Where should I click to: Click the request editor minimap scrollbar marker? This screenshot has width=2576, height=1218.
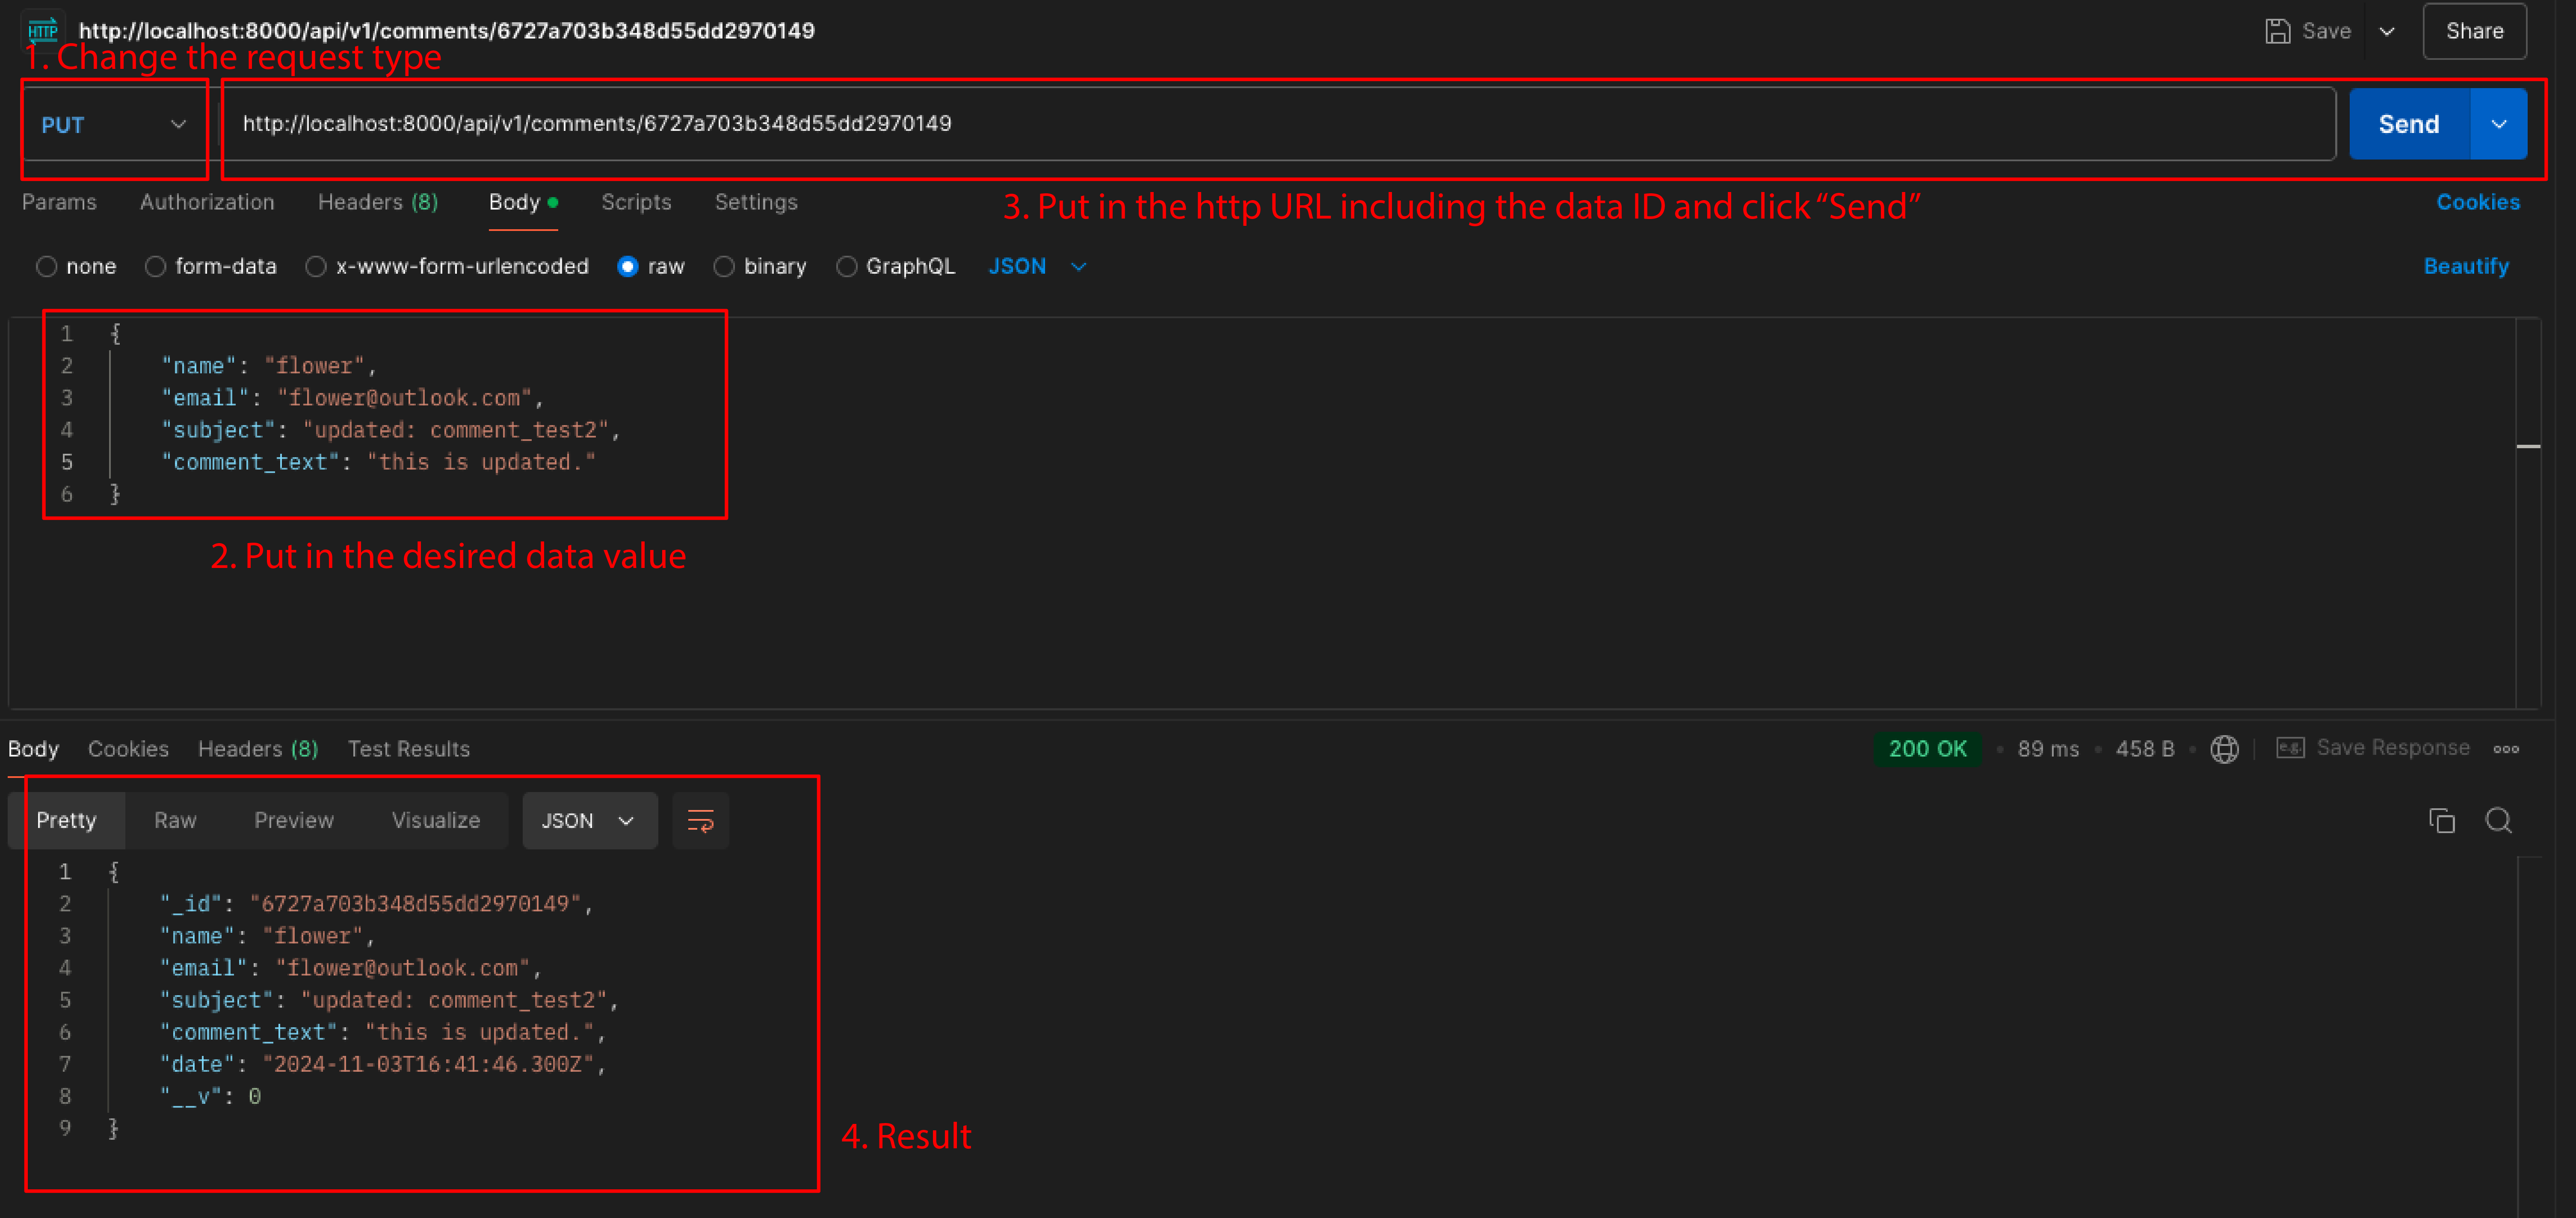click(2528, 446)
